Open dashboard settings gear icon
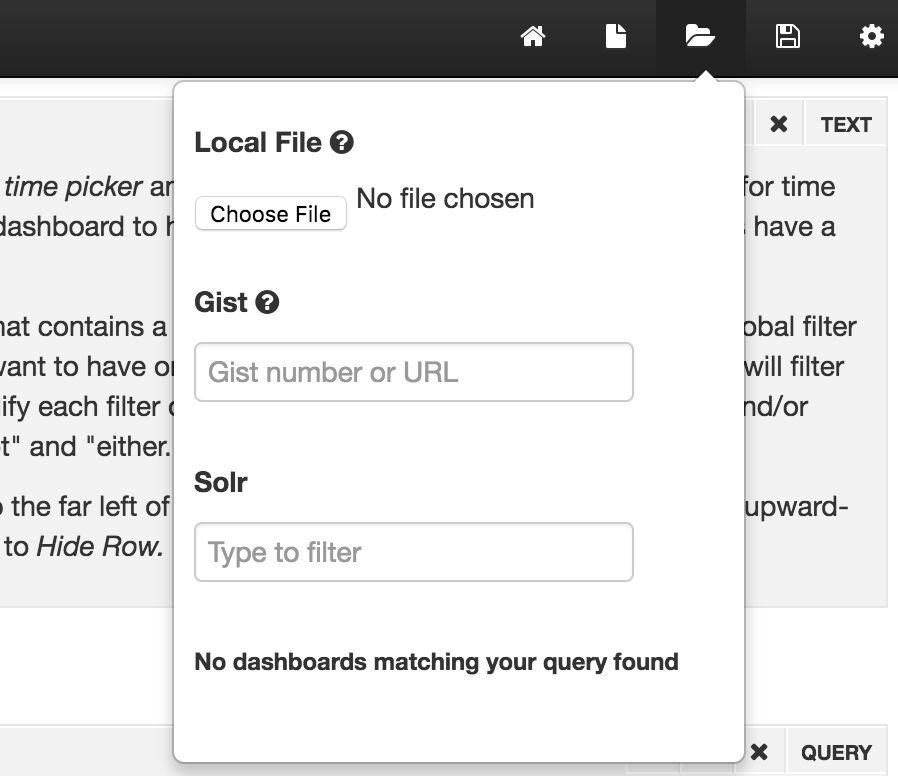 pyautogui.click(x=871, y=37)
